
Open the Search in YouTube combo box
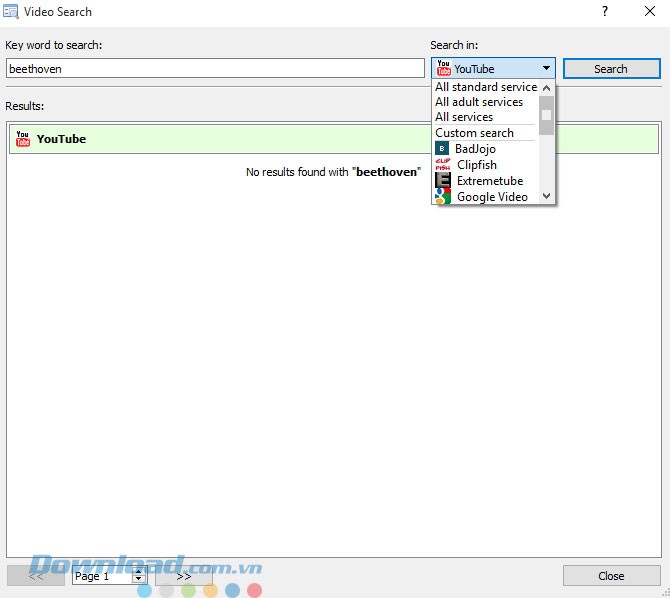click(x=493, y=69)
